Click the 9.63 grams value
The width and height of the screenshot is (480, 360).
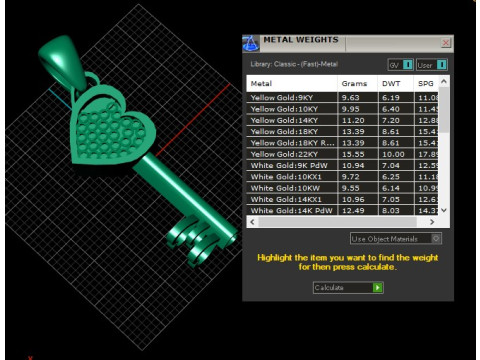(x=351, y=98)
